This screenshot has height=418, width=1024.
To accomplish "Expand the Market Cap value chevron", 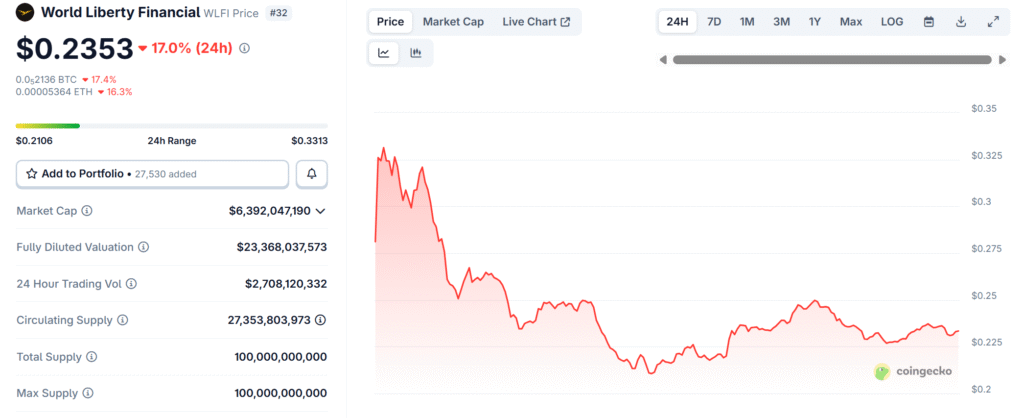I will point(320,211).
